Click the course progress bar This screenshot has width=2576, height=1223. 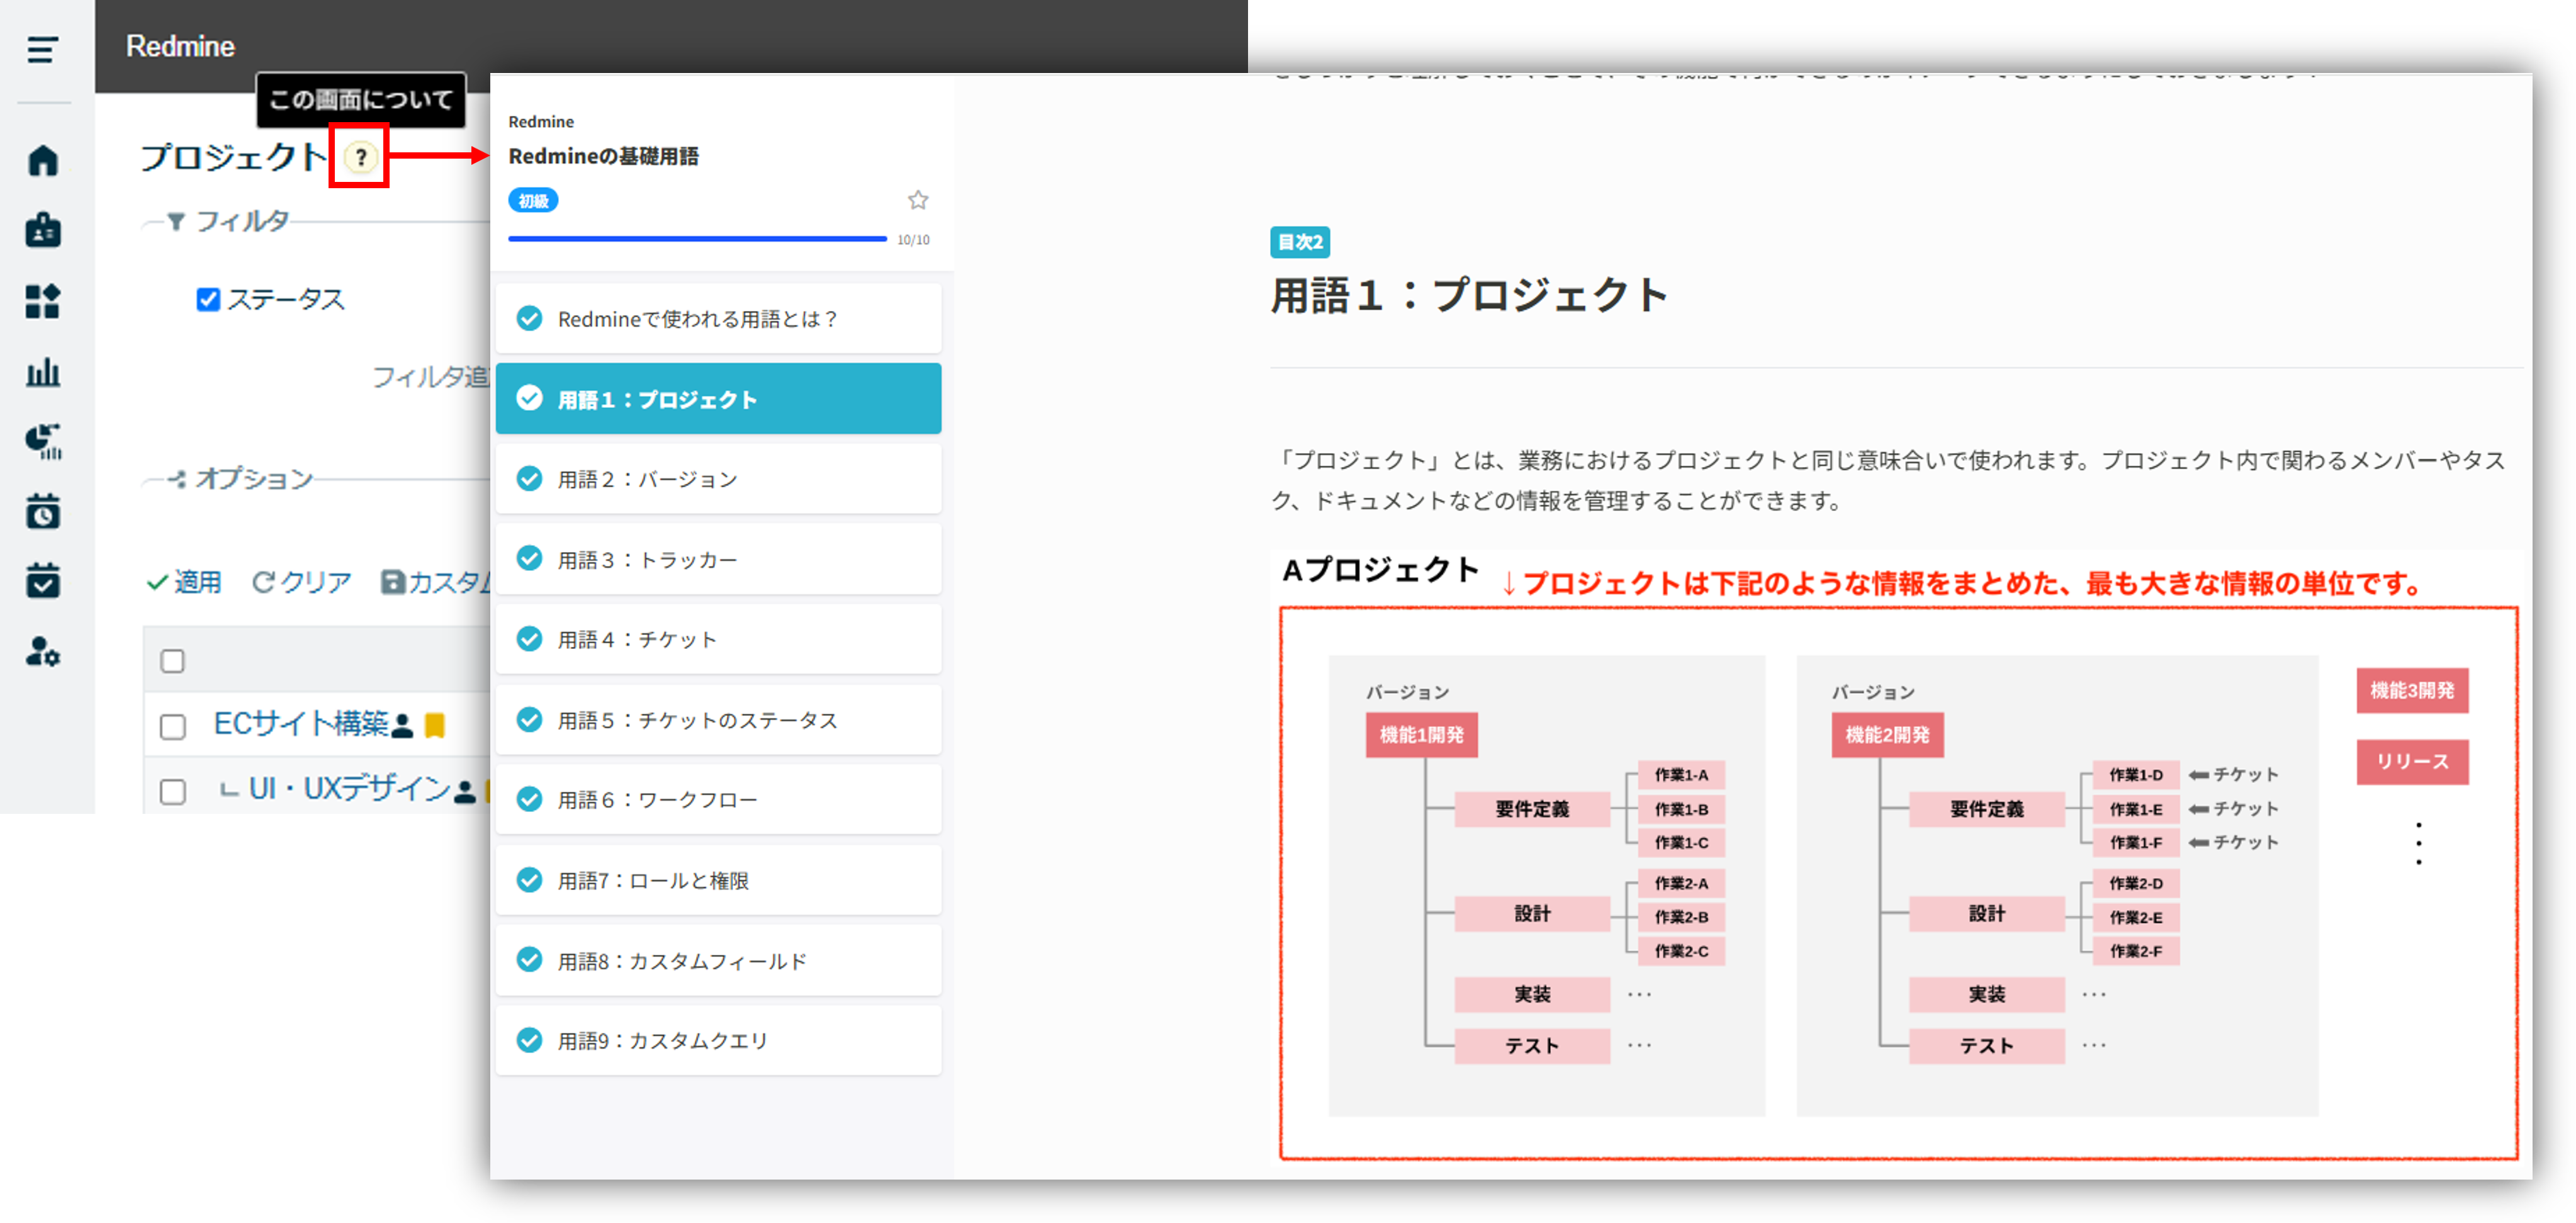[x=697, y=239]
